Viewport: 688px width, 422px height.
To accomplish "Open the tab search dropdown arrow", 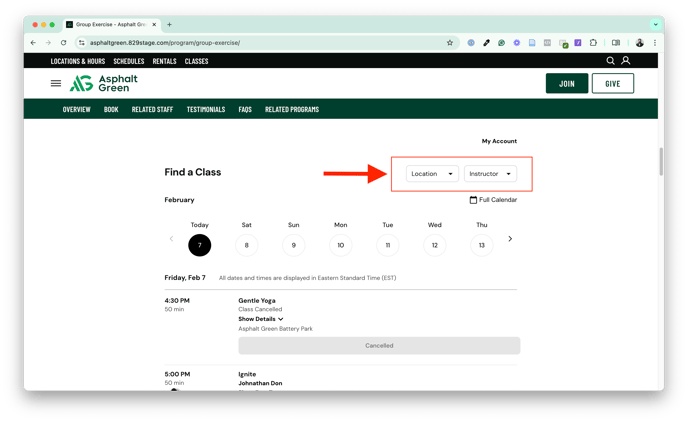I will pos(656,25).
